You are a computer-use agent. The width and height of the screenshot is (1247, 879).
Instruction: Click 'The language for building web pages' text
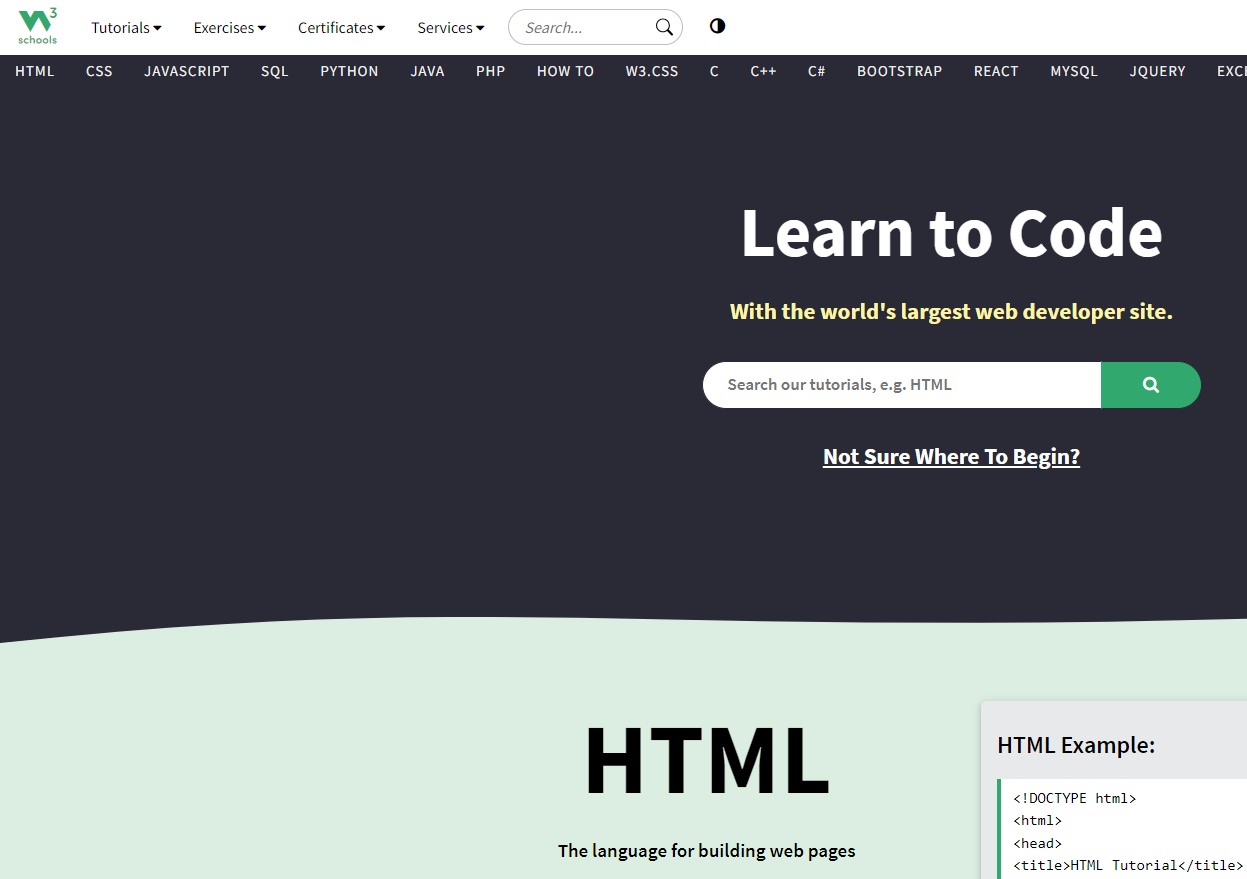[707, 851]
